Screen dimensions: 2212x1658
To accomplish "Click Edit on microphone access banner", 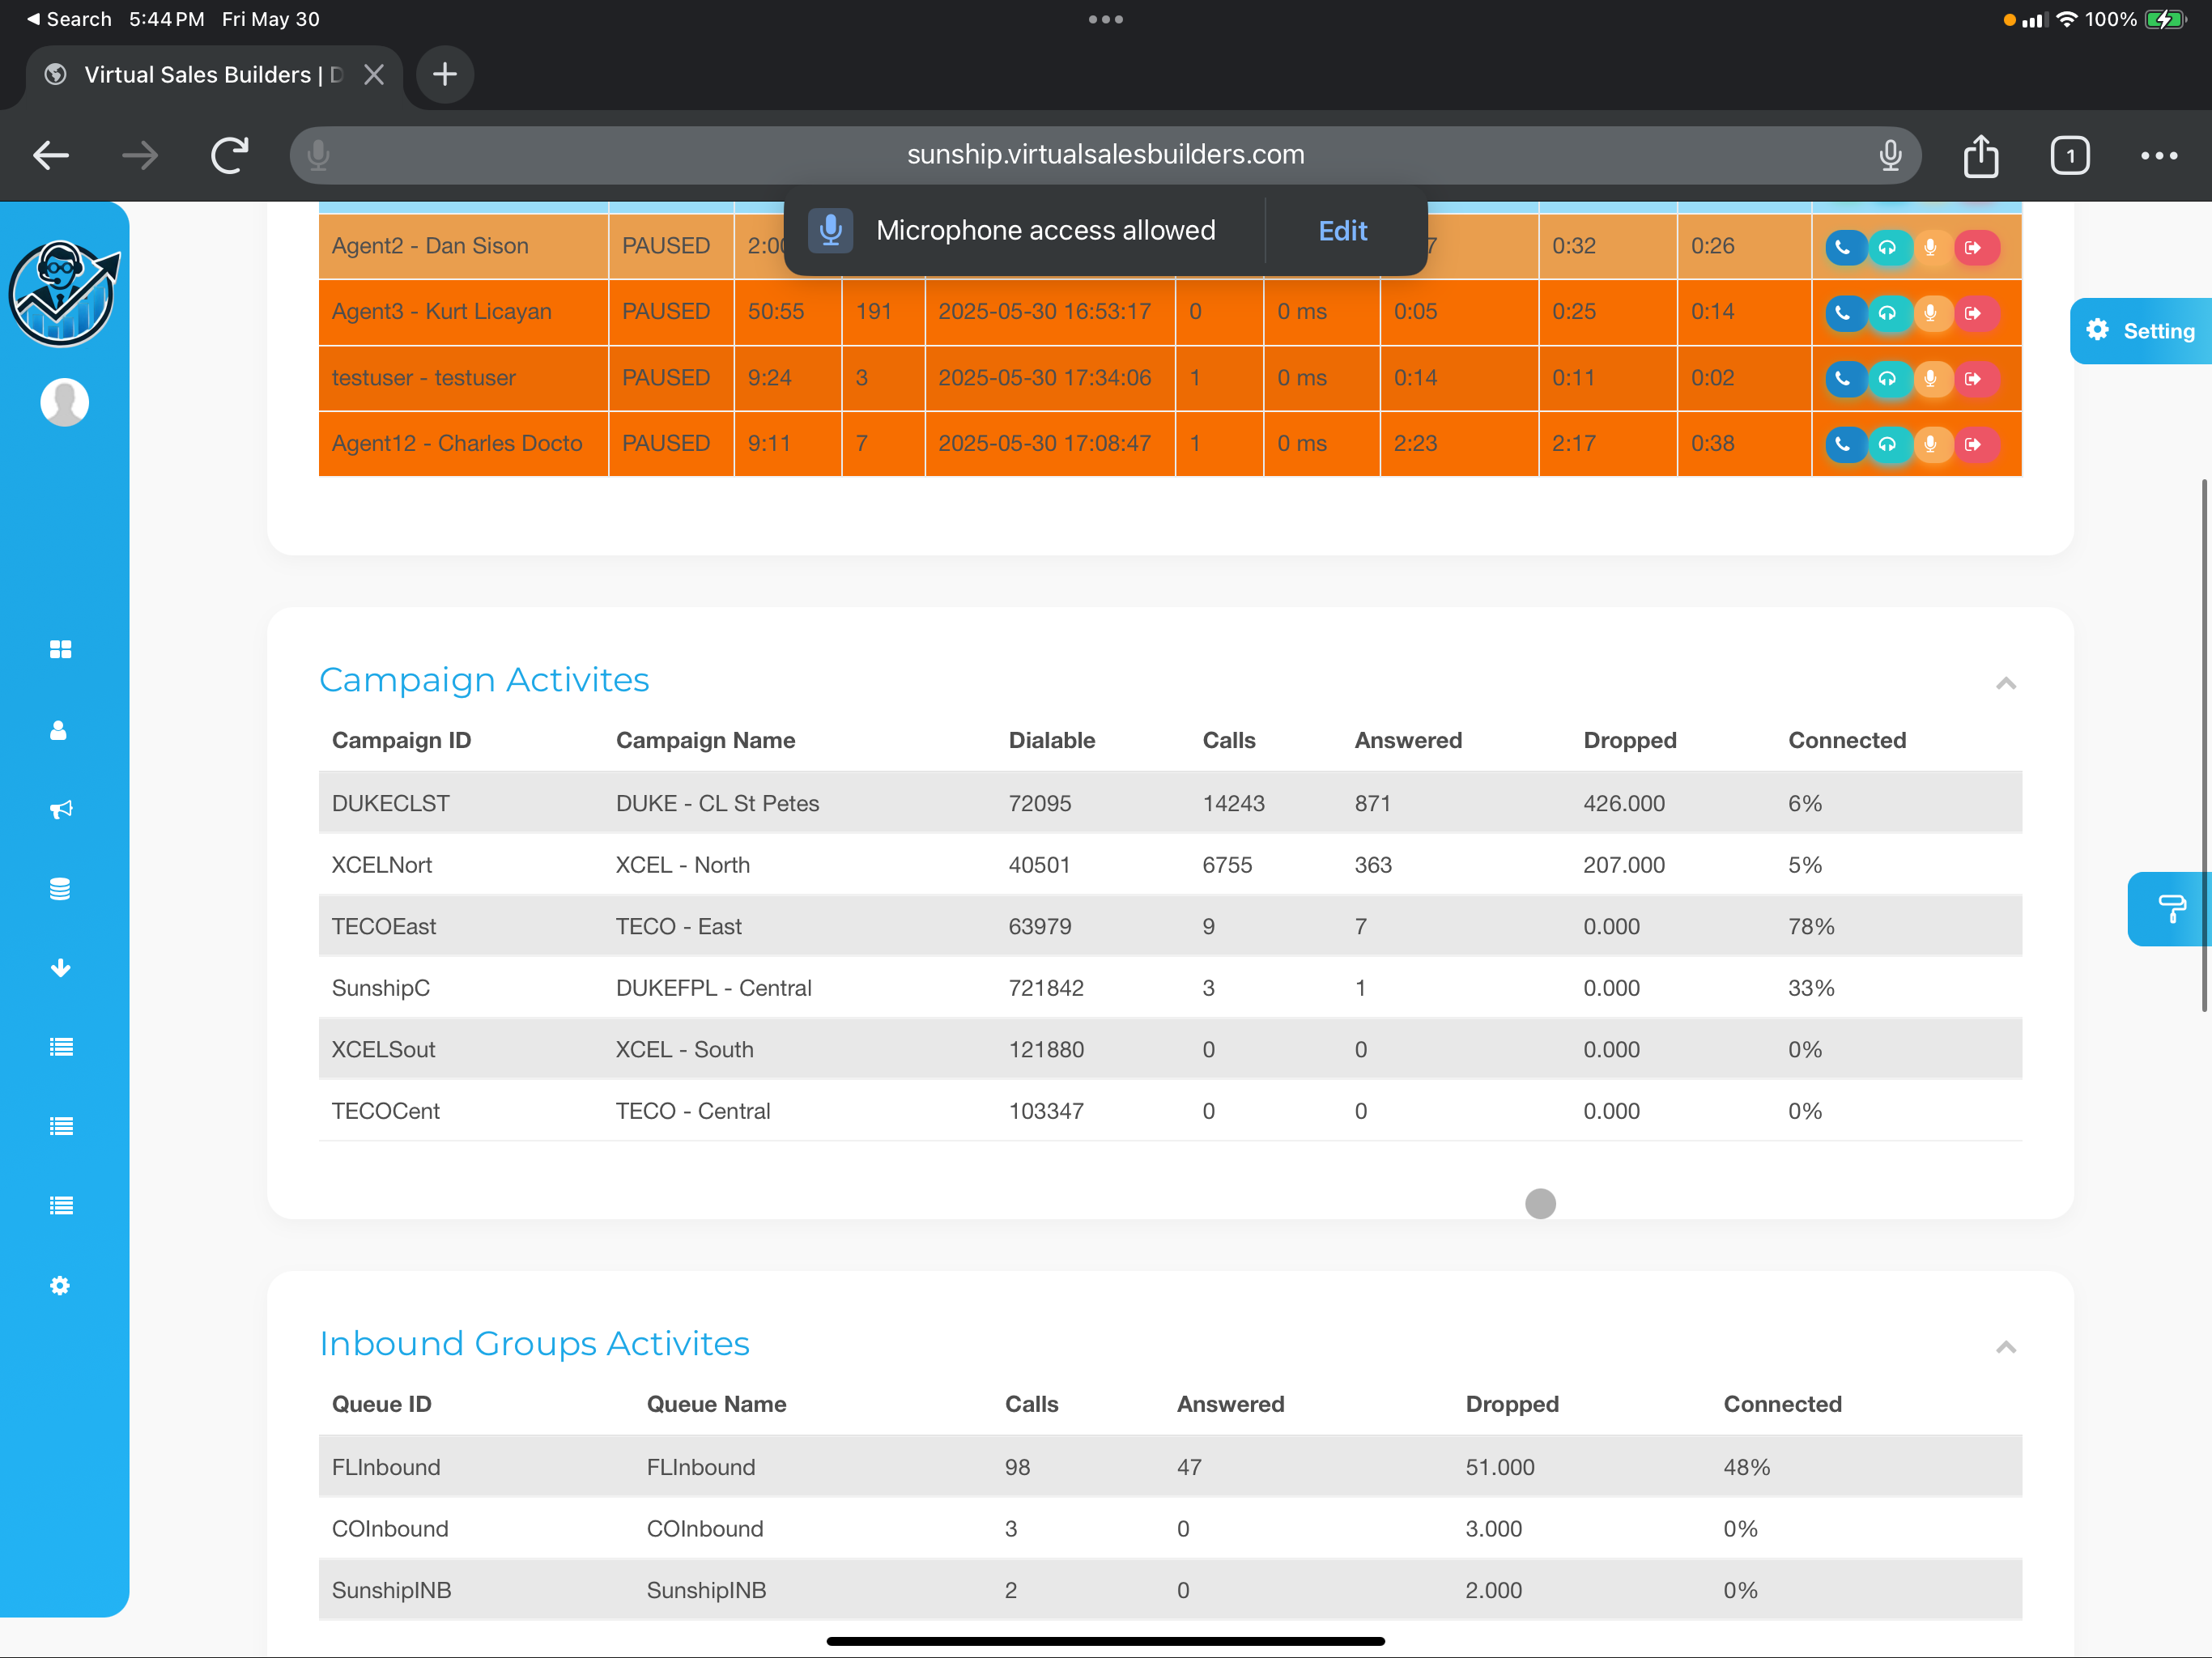I will point(1342,231).
